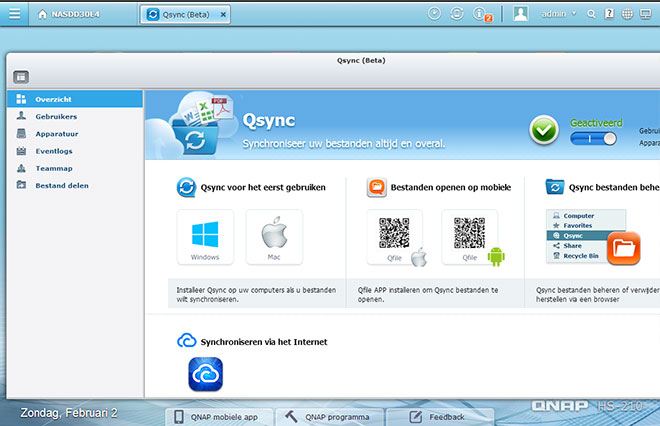This screenshot has height=426, width=660.
Task: Click the Qsync voor het eerst gebruiken icon
Action: [186, 187]
